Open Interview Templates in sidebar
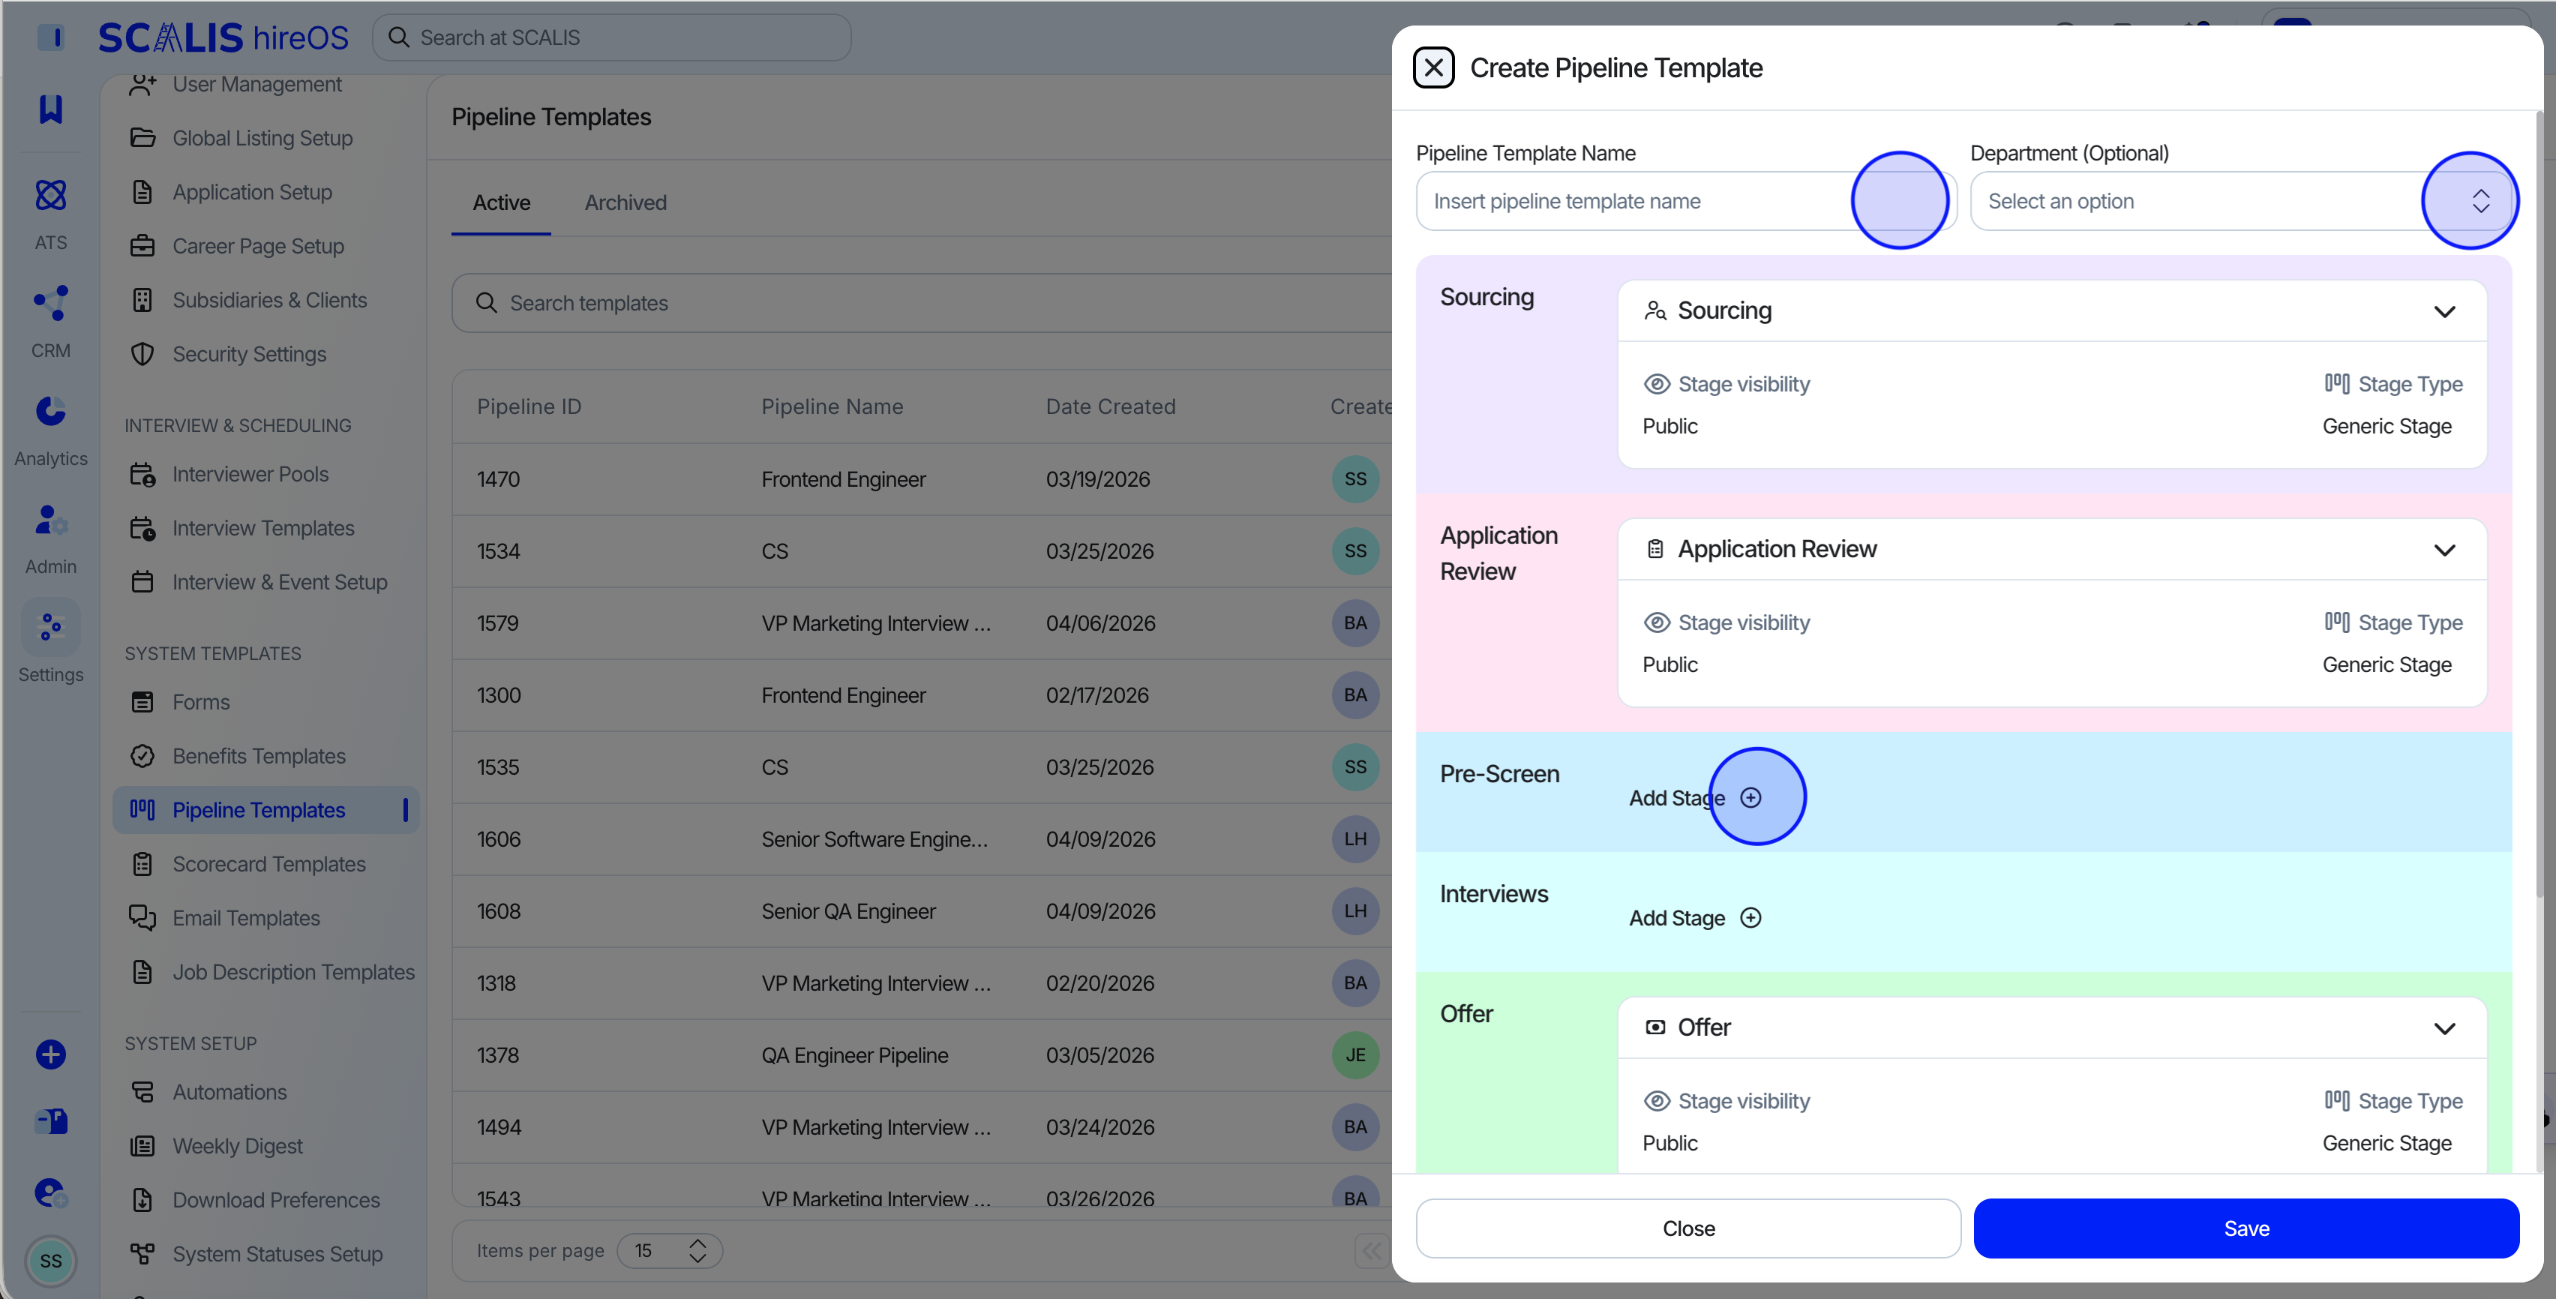Screen dimensions: 2556x1299 coord(265,528)
